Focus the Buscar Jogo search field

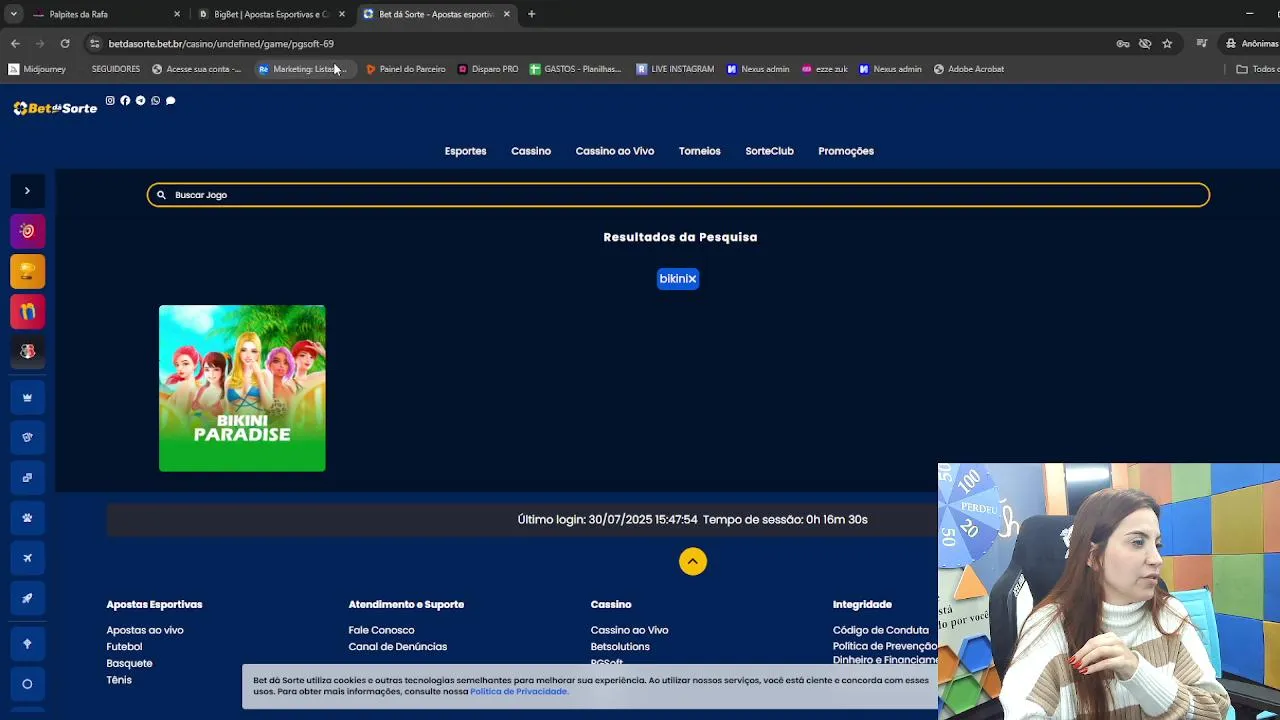678,195
